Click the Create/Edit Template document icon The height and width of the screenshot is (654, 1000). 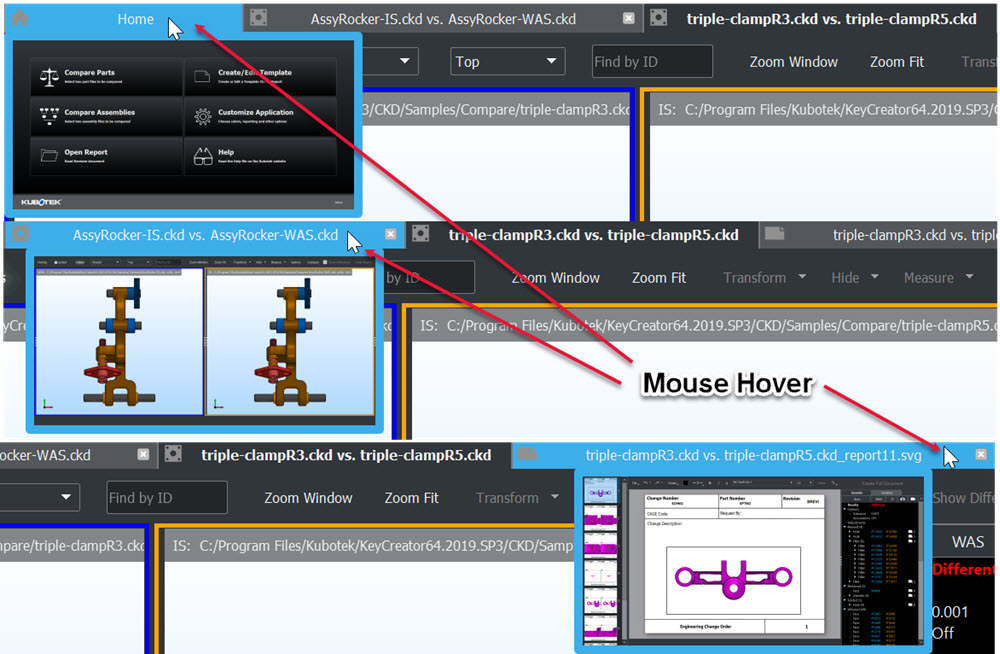pyautogui.click(x=200, y=74)
